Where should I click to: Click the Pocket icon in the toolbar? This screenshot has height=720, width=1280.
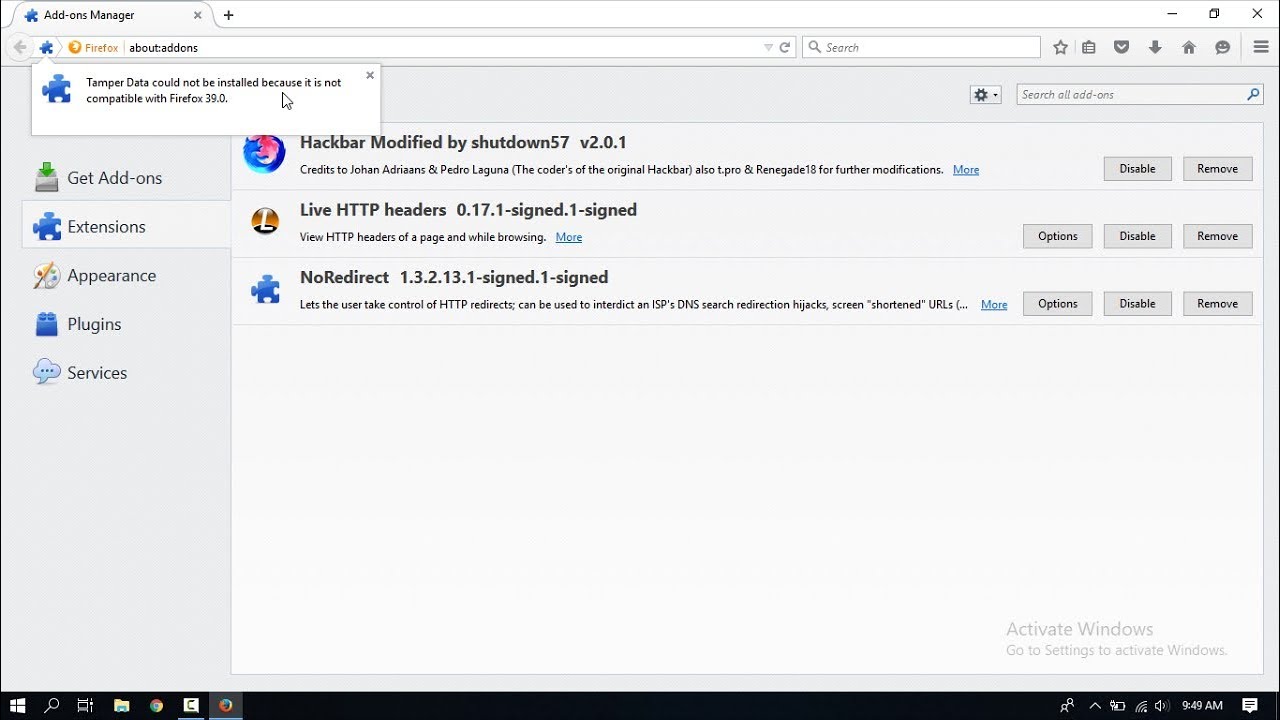pos(1122,47)
